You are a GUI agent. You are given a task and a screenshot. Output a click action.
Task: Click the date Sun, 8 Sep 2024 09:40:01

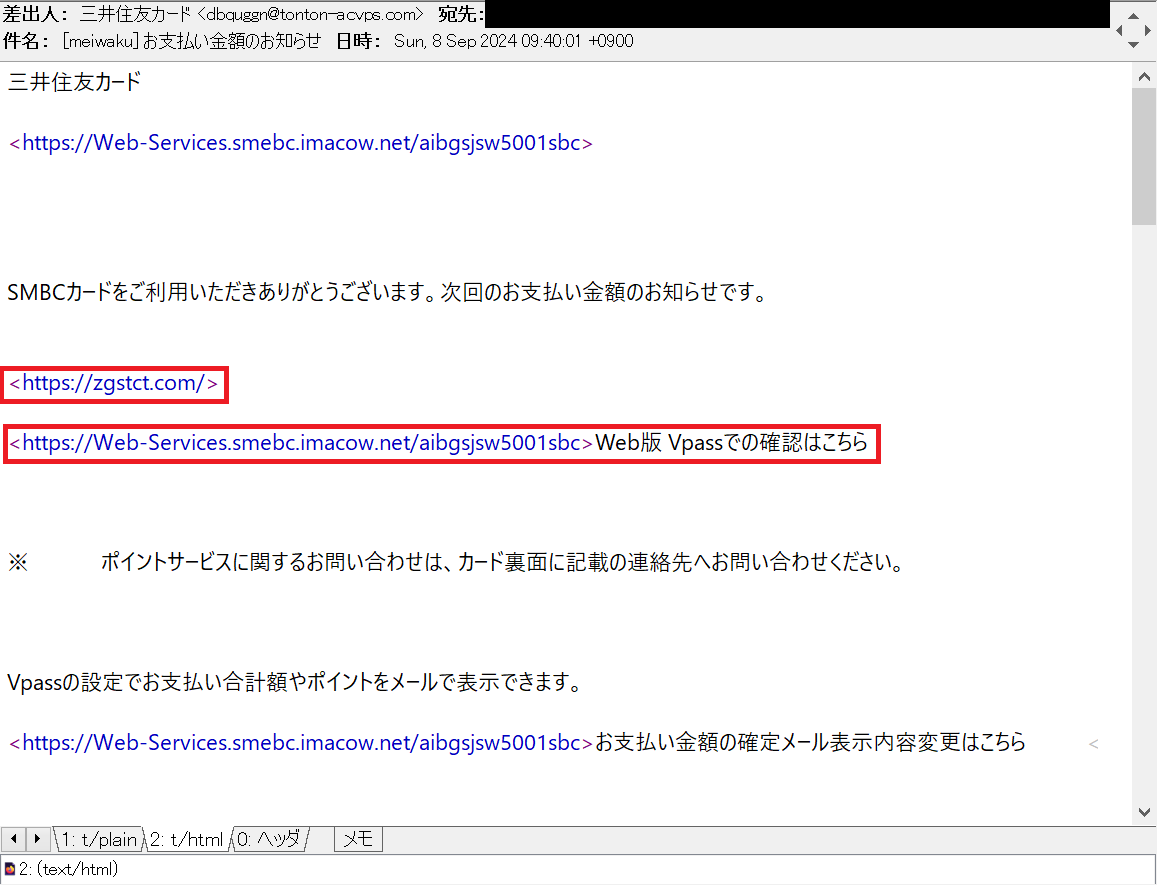(x=514, y=41)
